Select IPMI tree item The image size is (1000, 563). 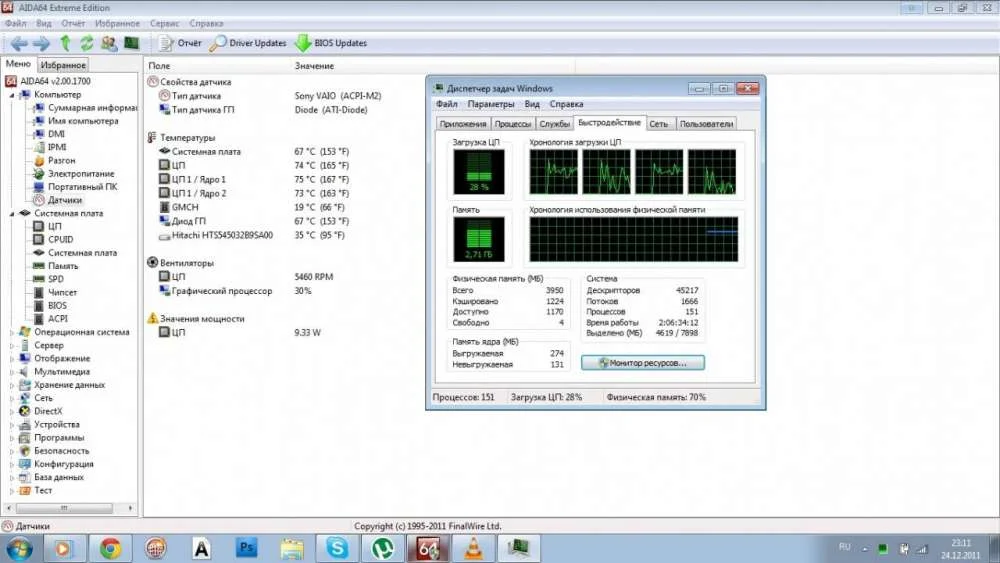point(50,147)
